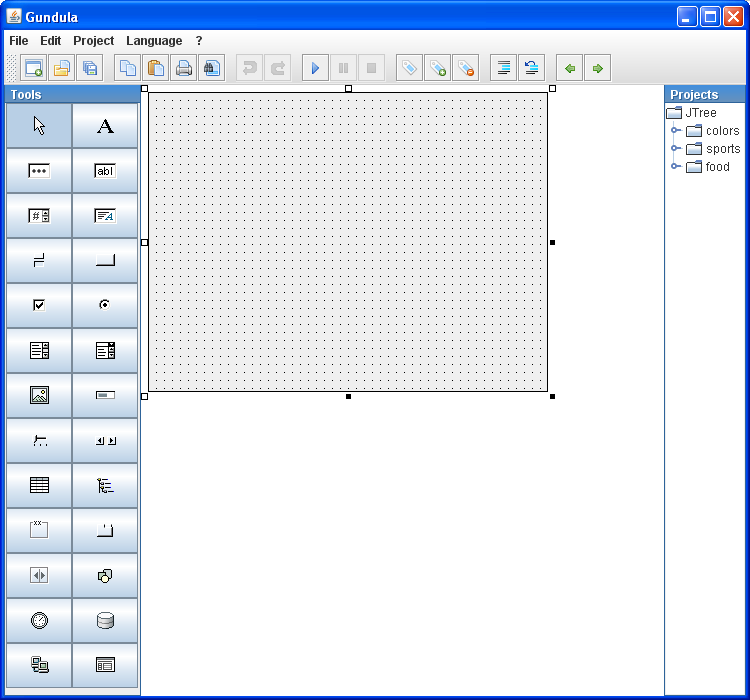Image resolution: width=750 pixels, height=700 pixels.
Task: Select the 'colors' folder in Projects
Action: click(x=713, y=131)
